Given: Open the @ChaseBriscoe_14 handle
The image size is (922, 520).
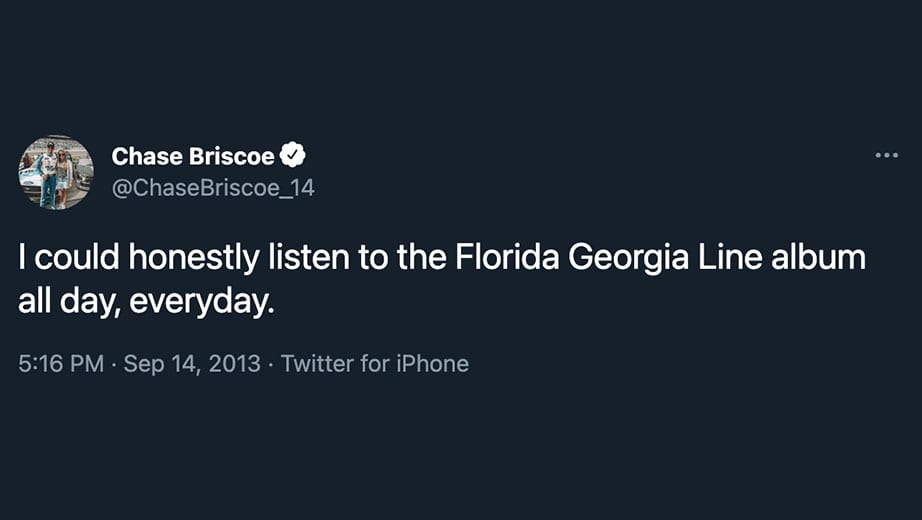Looking at the screenshot, I should click(213, 188).
